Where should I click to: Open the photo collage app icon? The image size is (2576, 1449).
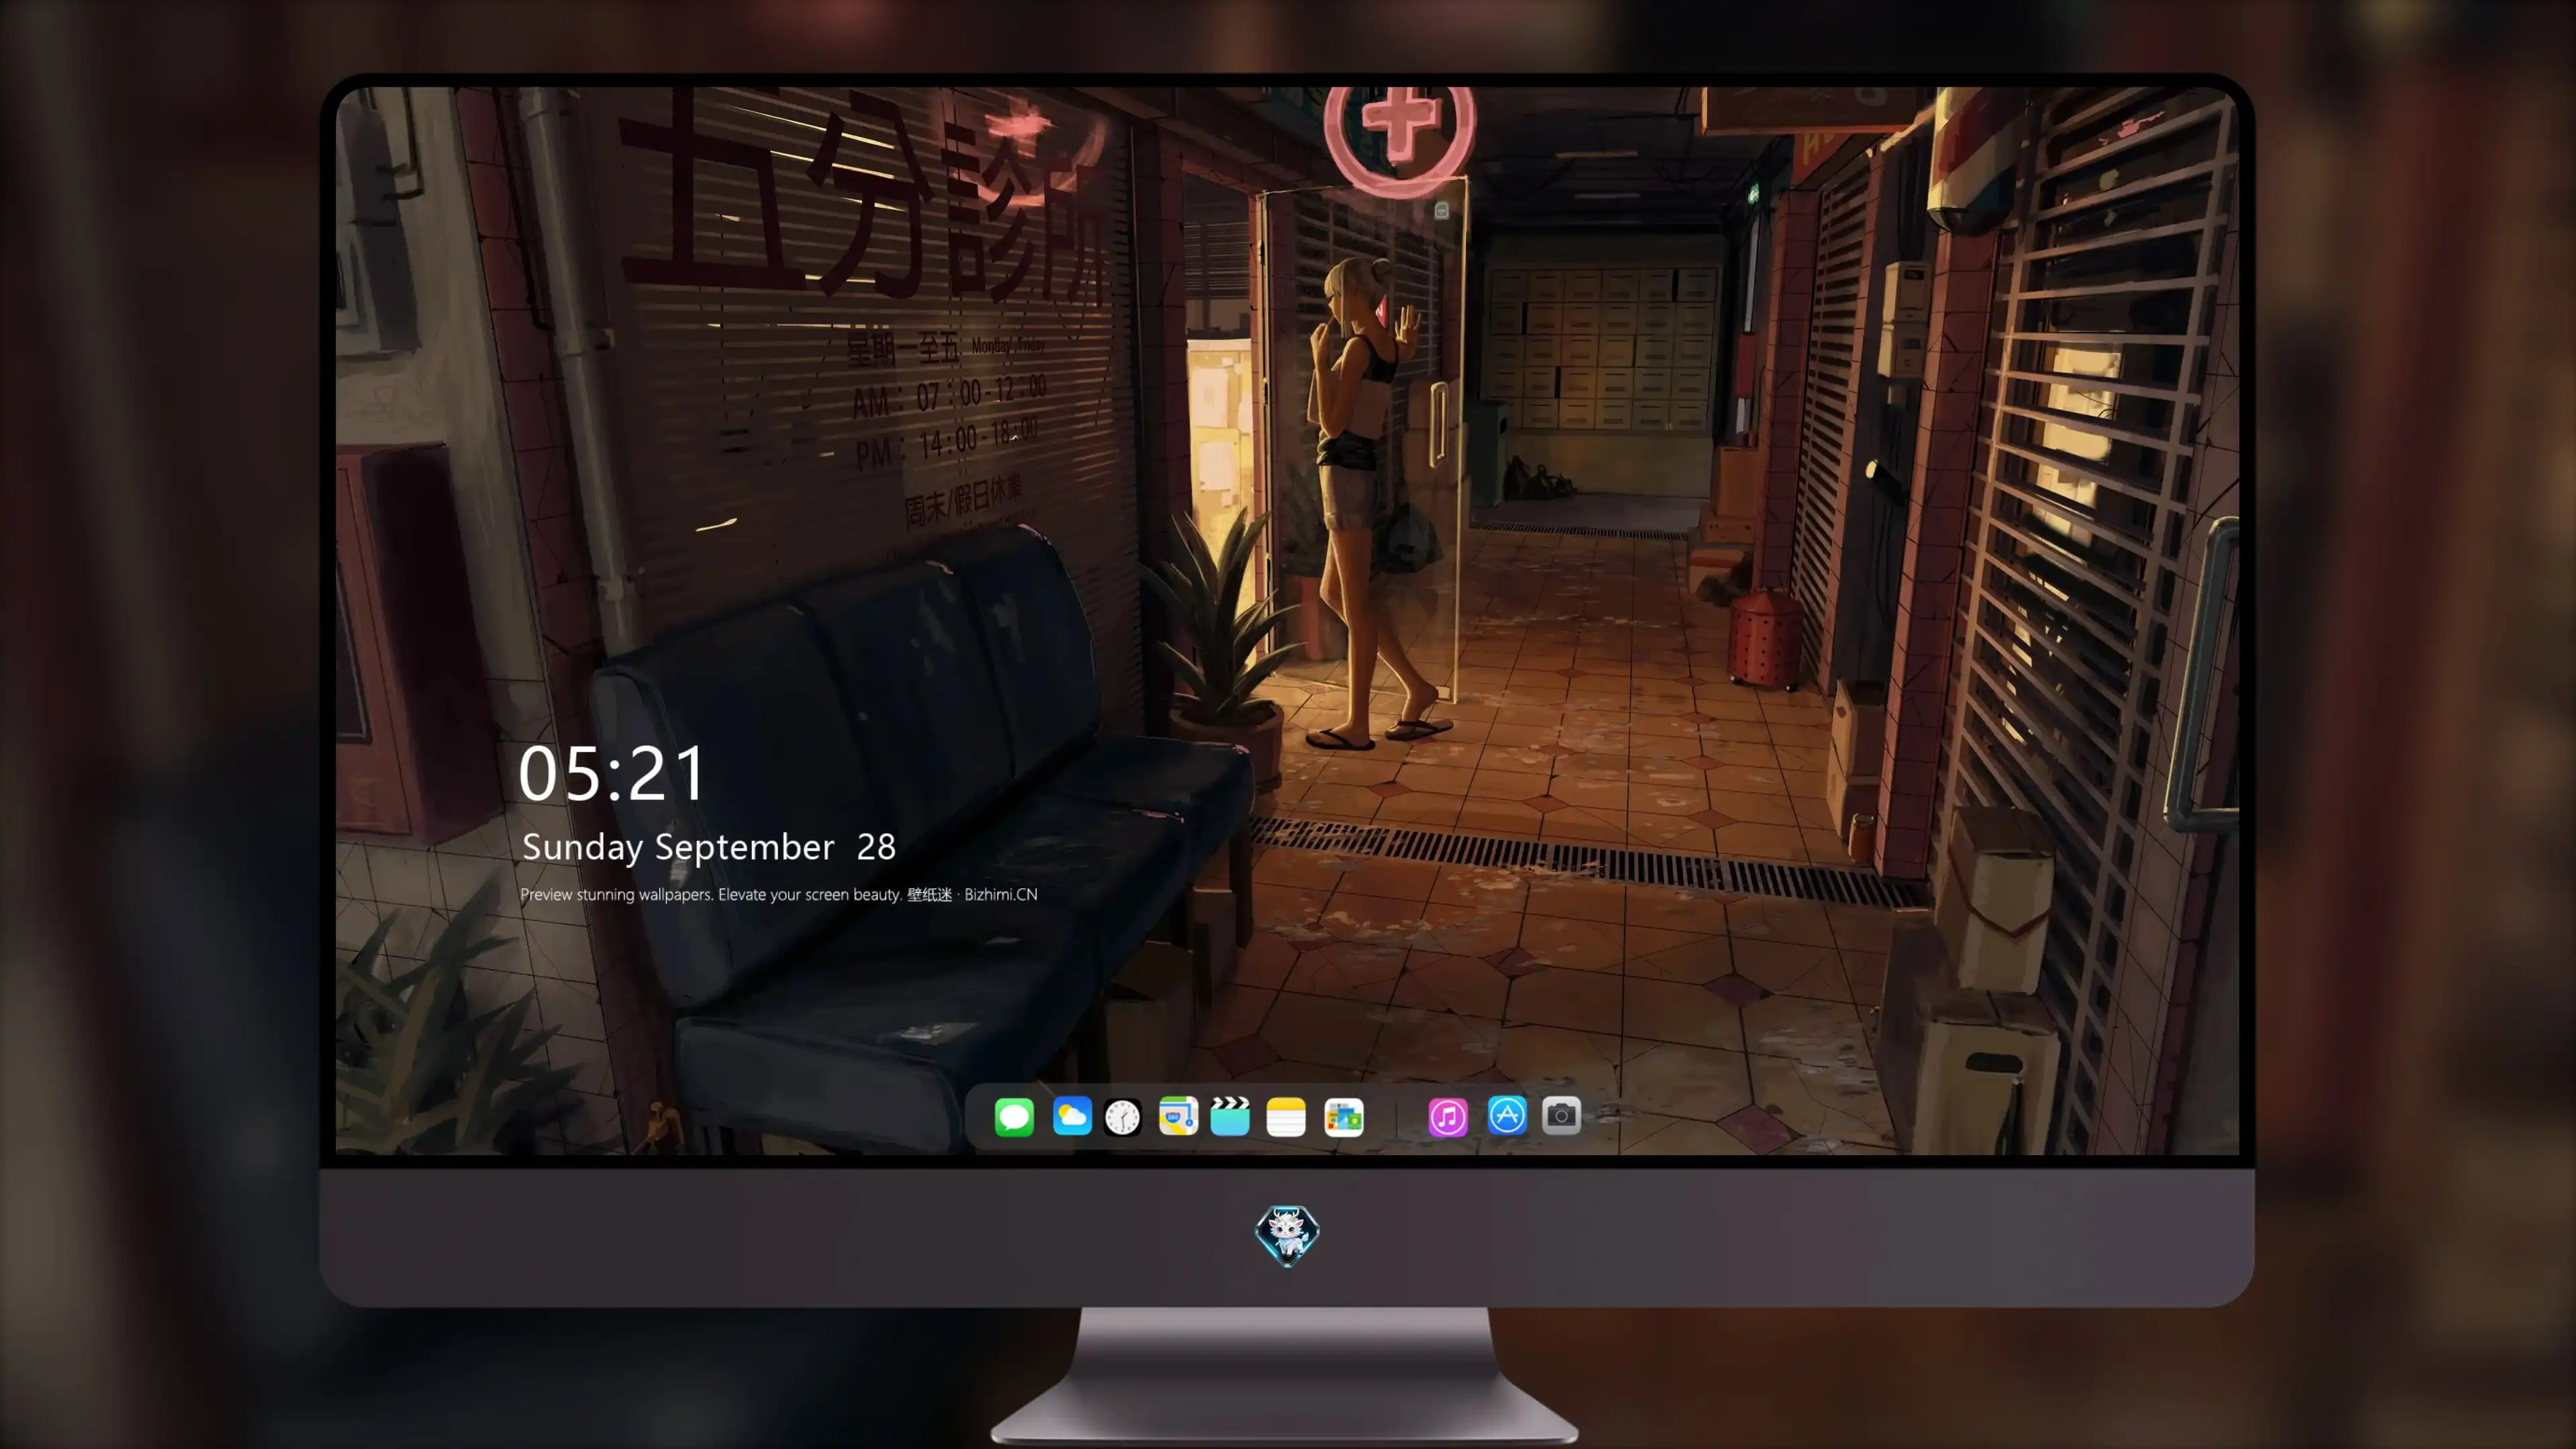(x=1344, y=1116)
